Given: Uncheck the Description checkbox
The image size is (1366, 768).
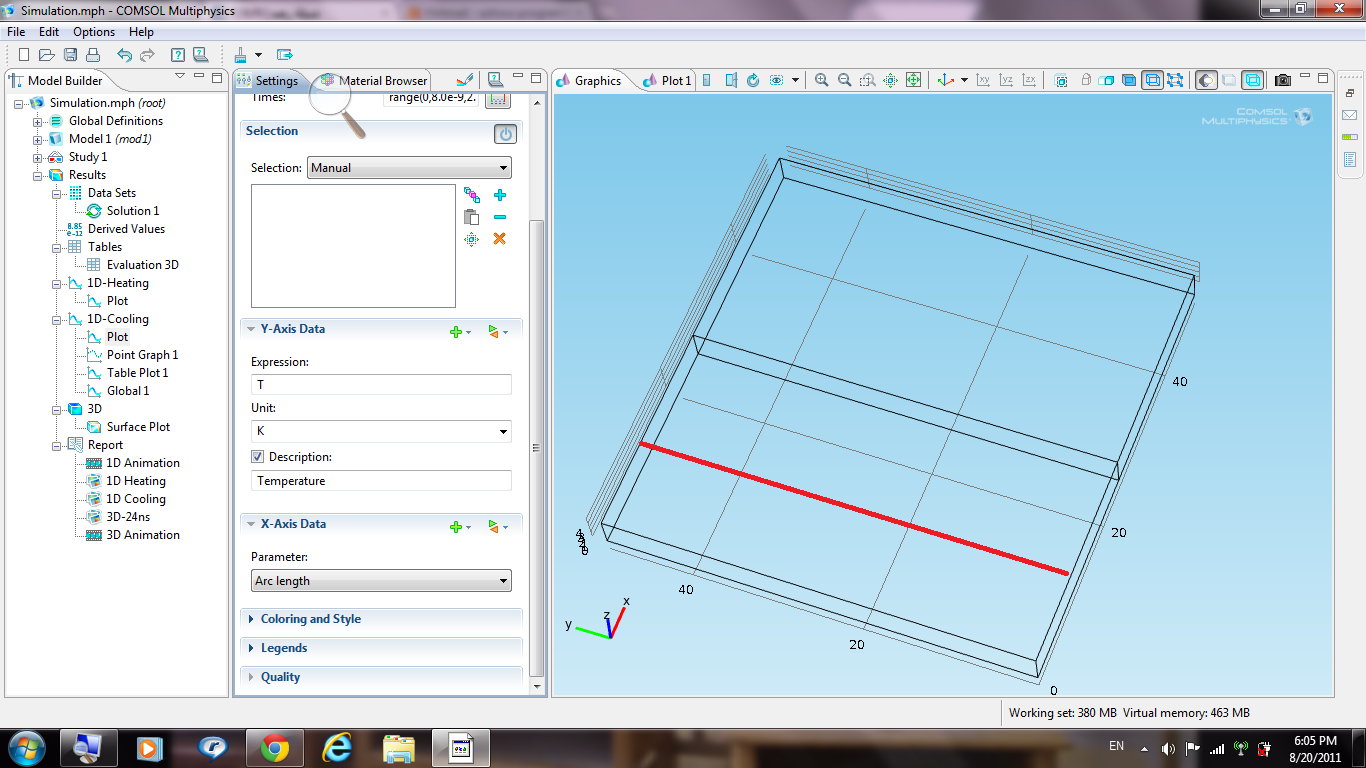Looking at the screenshot, I should pyautogui.click(x=258, y=457).
